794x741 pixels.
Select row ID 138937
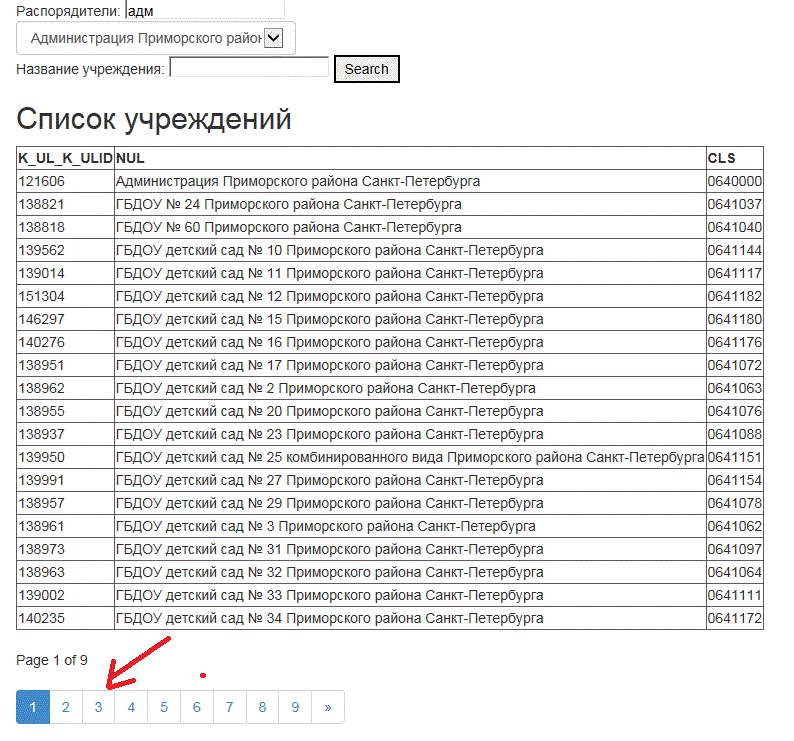(x=65, y=434)
